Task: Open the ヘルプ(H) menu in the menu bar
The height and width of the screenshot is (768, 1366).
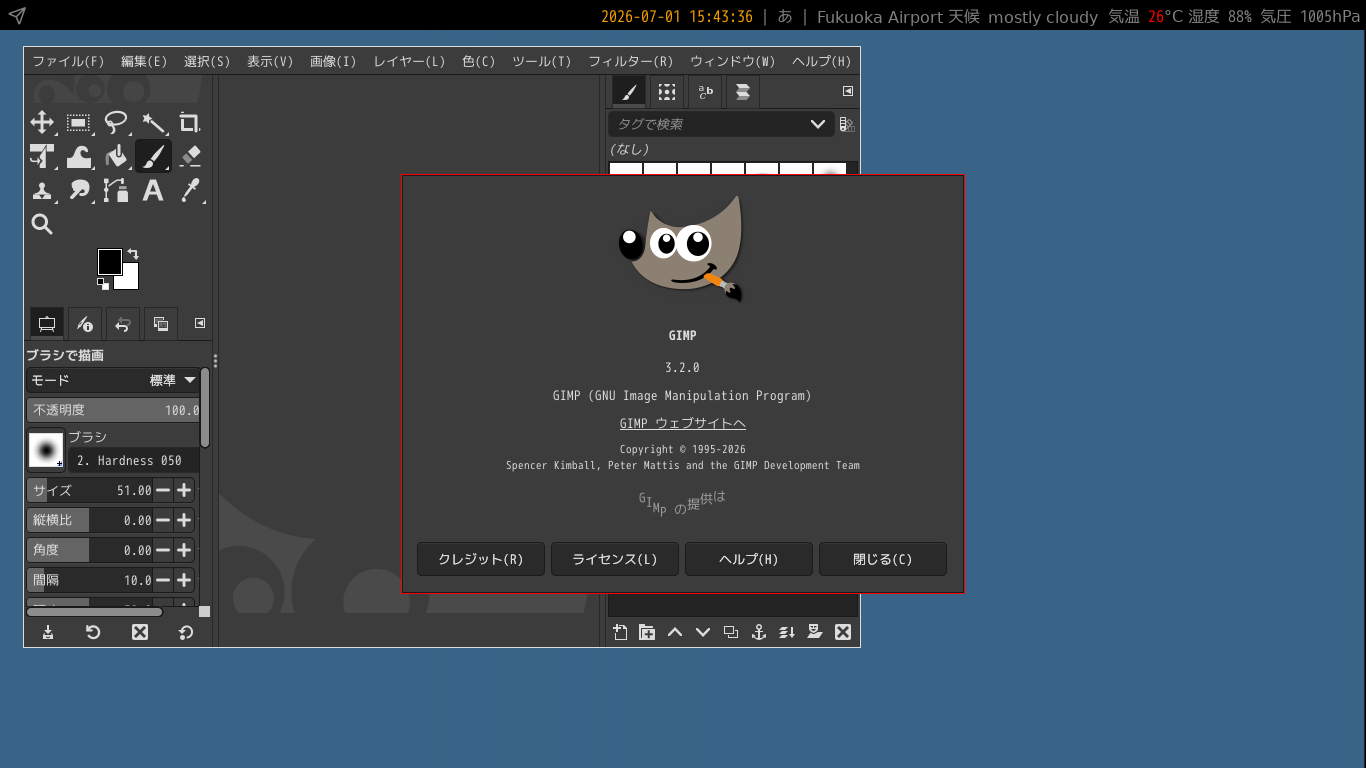Action: pos(822,61)
